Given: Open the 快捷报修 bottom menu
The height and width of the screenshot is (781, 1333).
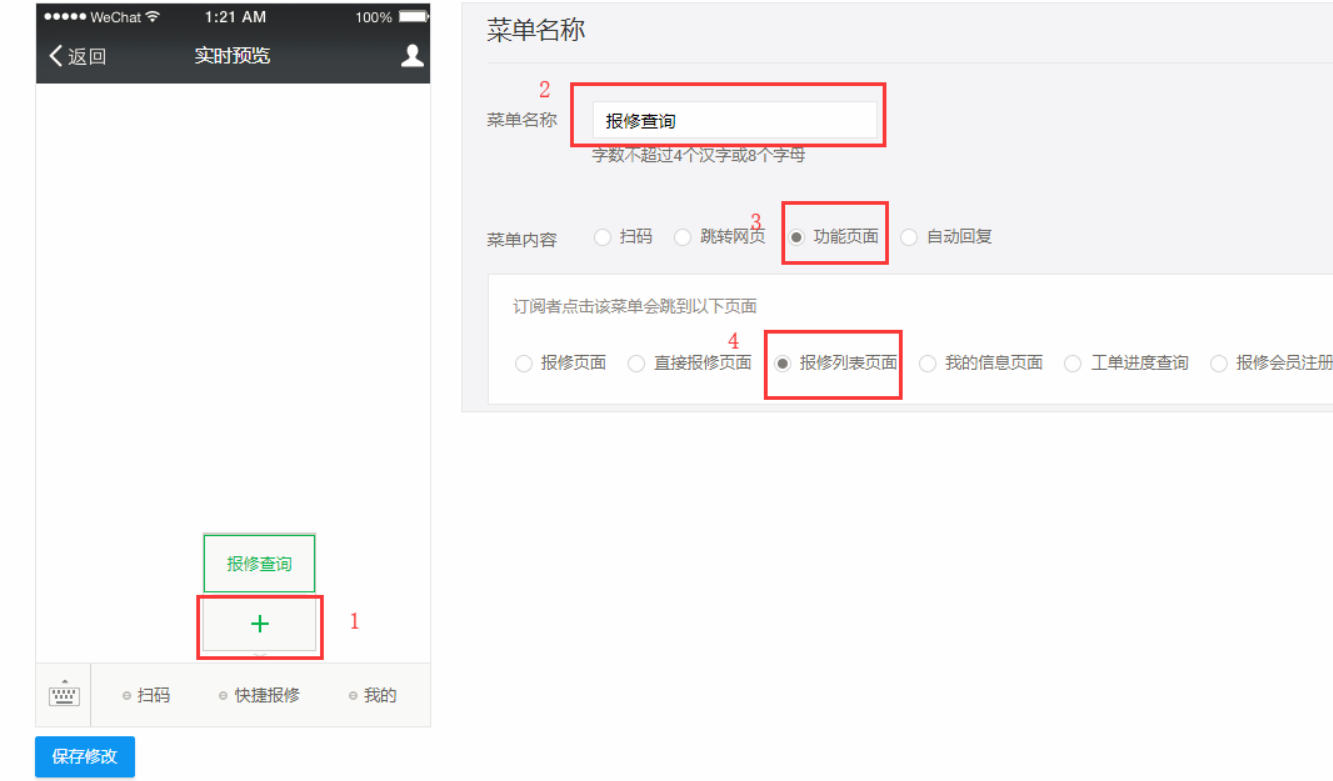Looking at the screenshot, I should [259, 695].
